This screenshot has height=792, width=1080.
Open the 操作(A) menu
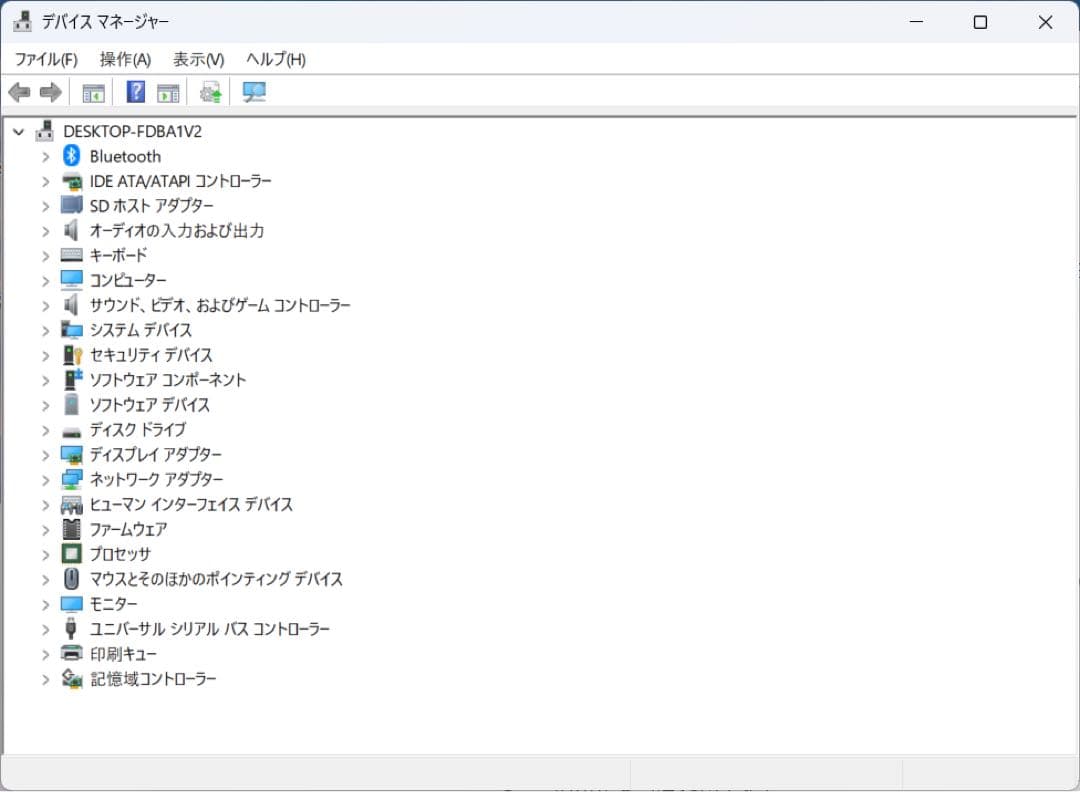(125, 60)
